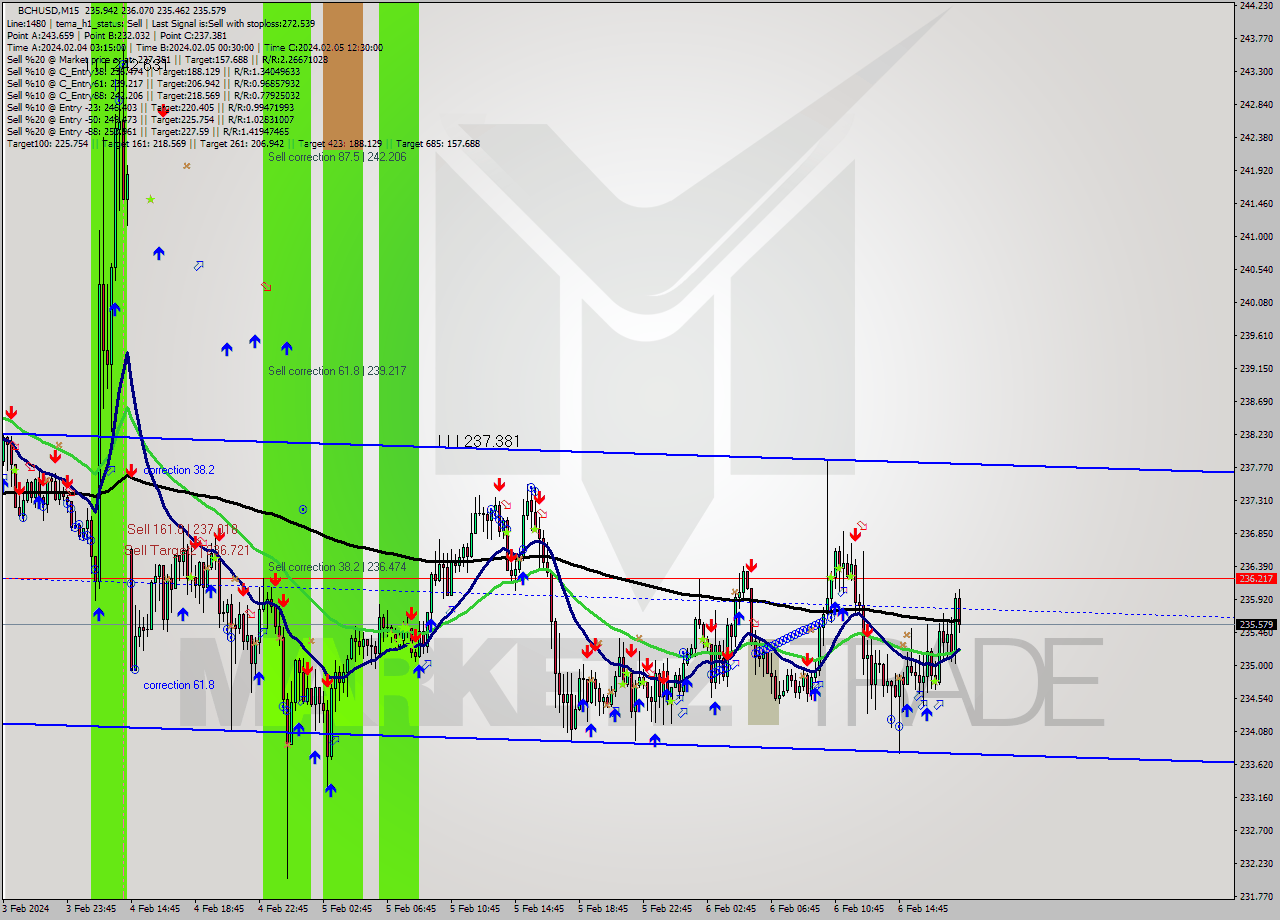Click the '6 Feb 14:45' time label
This screenshot has width=1280, height=920.
pos(923,909)
